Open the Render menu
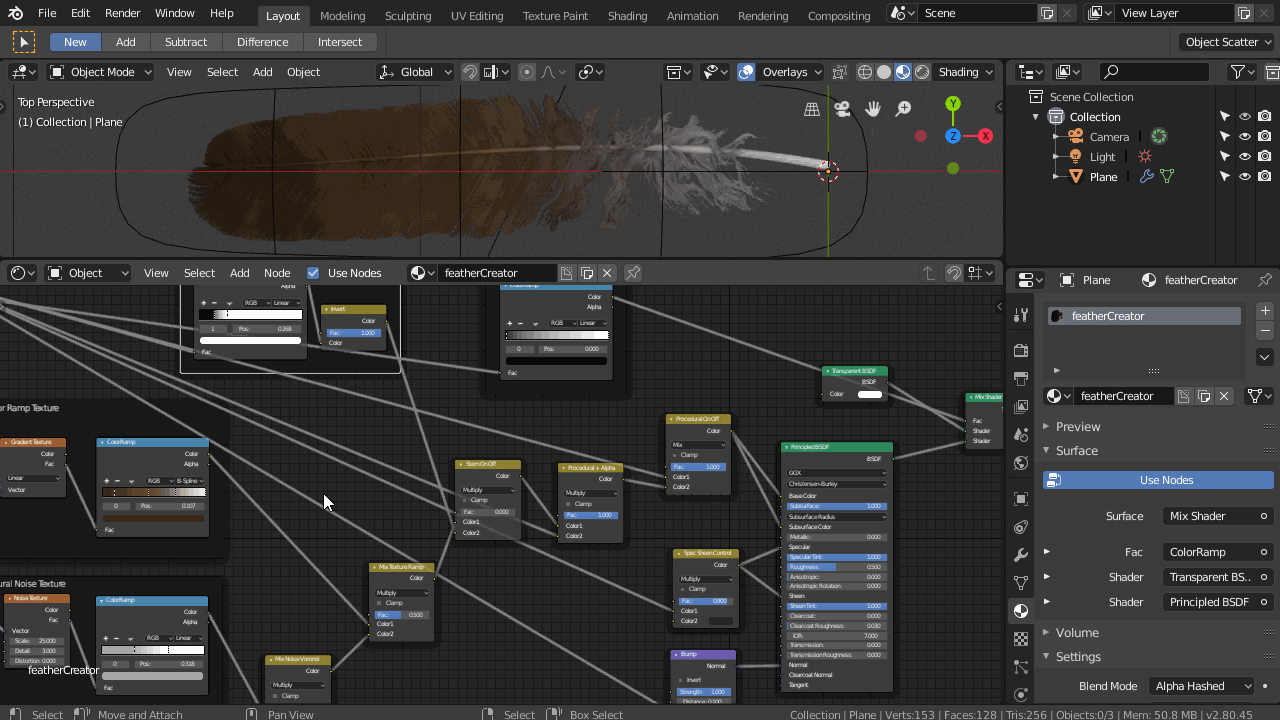 (x=123, y=13)
